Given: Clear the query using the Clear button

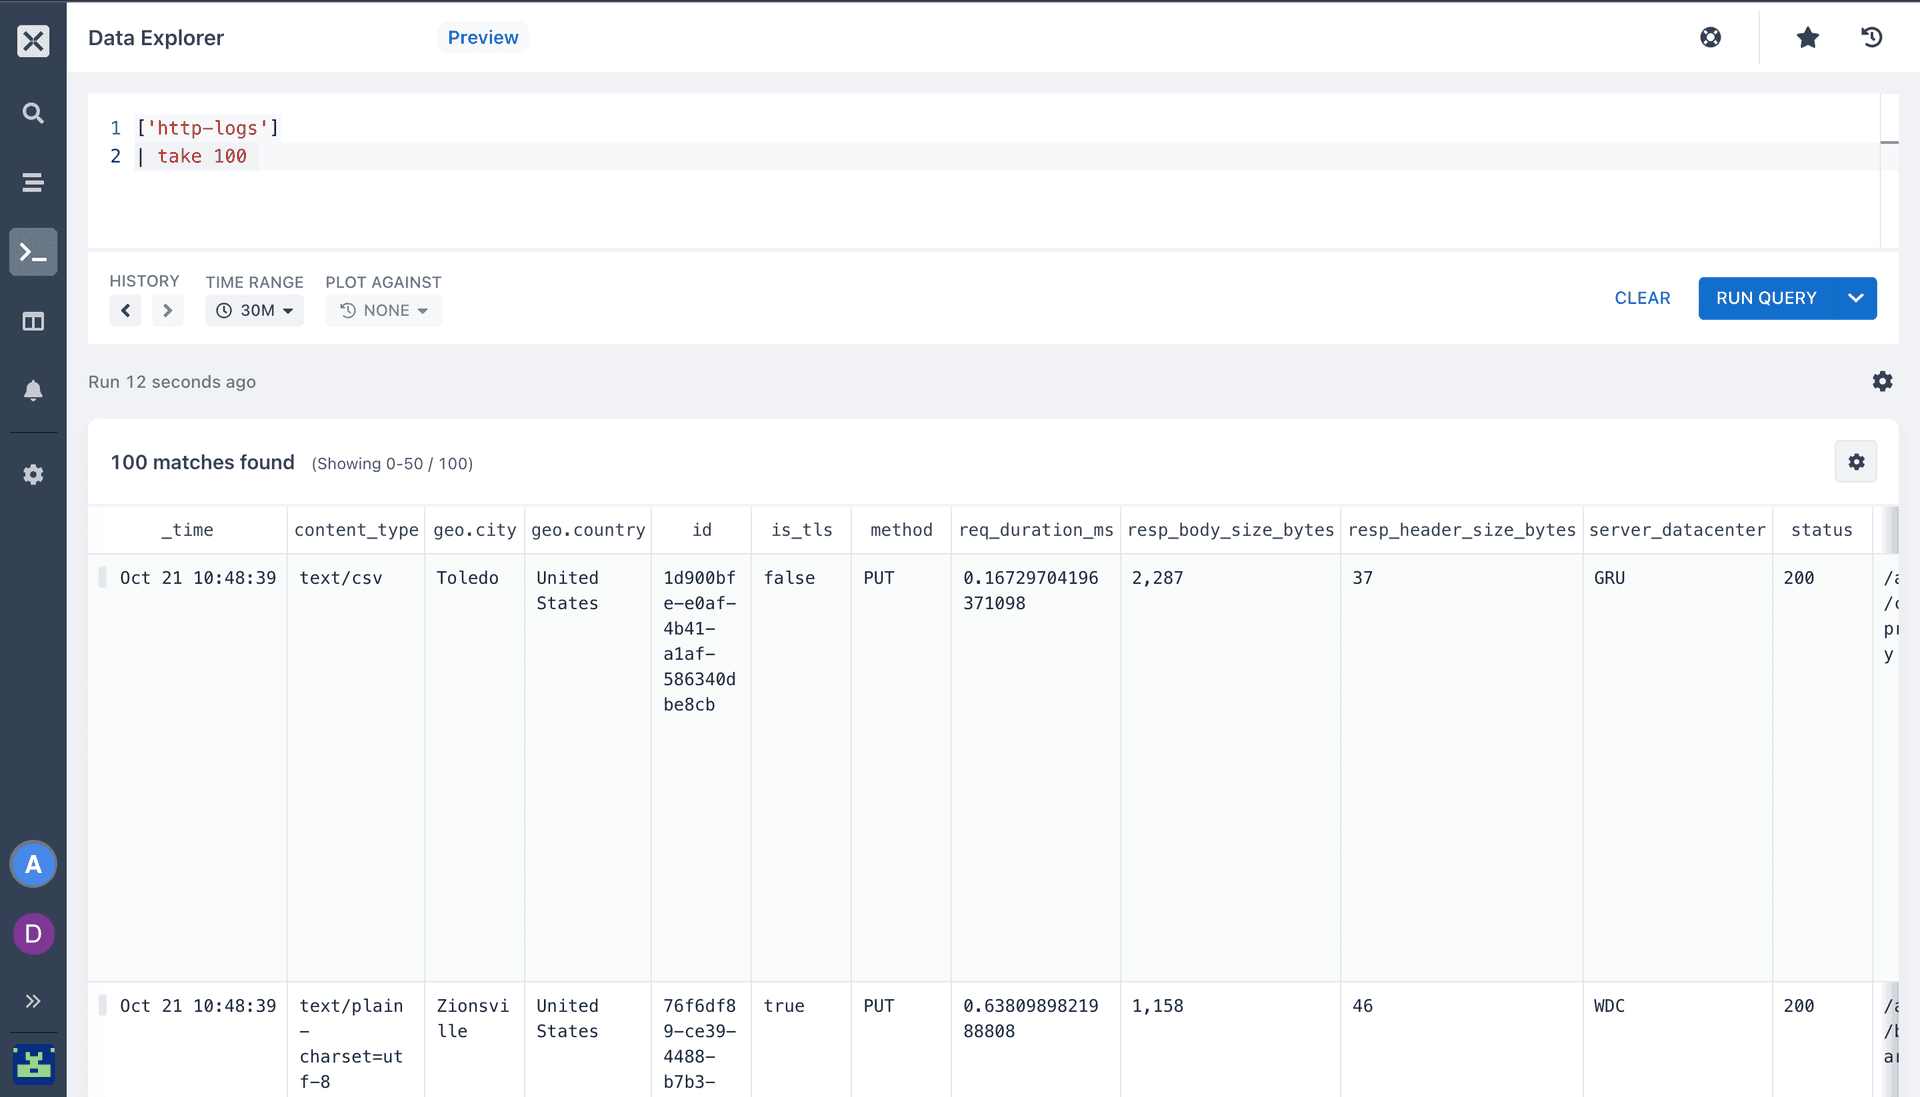Looking at the screenshot, I should point(1641,298).
